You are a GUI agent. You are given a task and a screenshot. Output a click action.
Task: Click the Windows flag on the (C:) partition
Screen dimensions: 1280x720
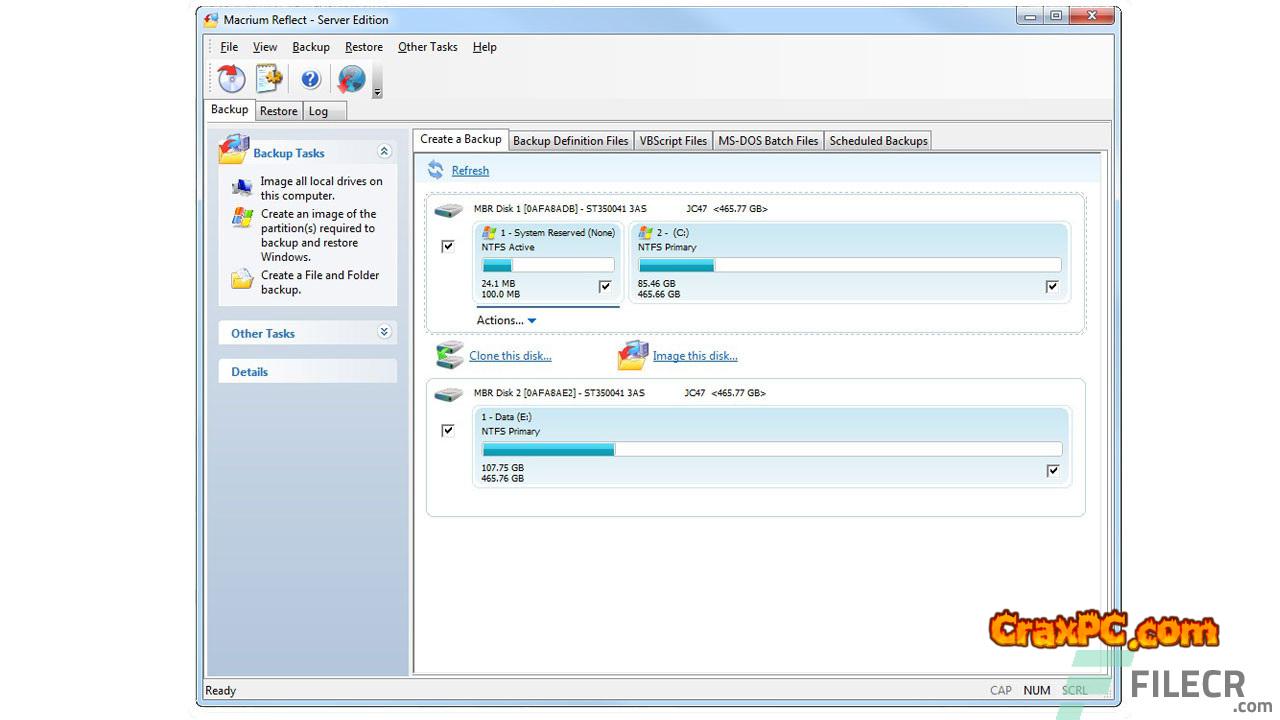pos(646,233)
